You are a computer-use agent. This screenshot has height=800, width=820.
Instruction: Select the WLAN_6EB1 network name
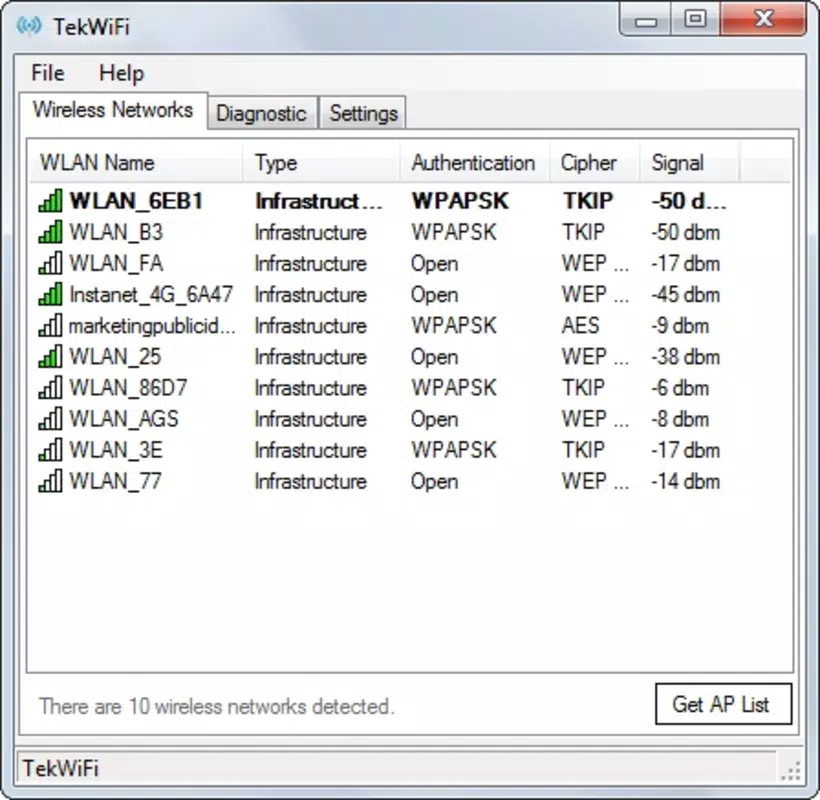(x=136, y=201)
